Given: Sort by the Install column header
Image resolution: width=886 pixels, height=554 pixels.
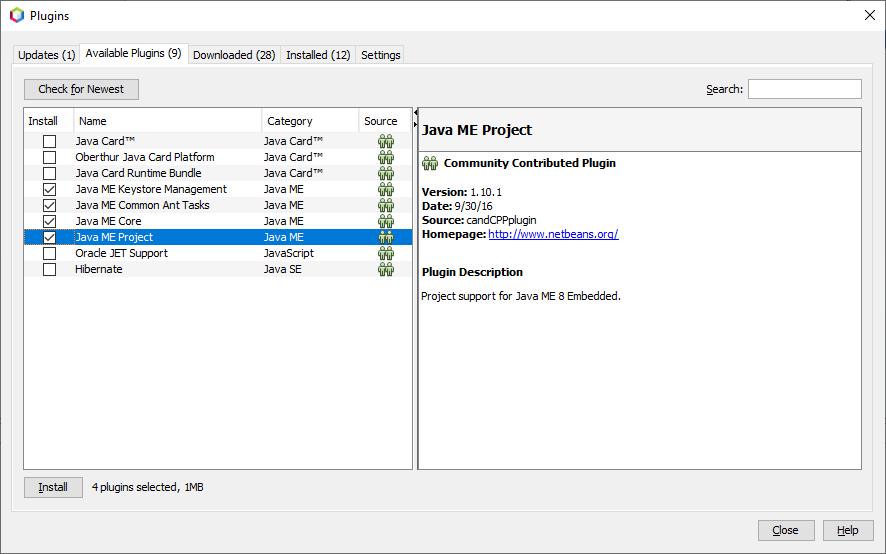Looking at the screenshot, I should point(49,121).
